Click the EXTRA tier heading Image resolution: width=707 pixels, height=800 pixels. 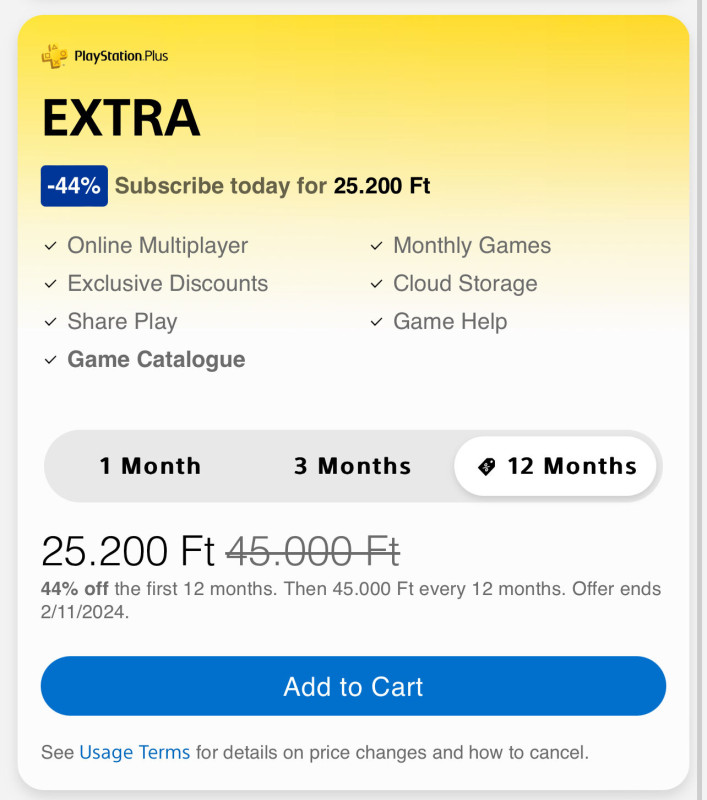(x=121, y=120)
